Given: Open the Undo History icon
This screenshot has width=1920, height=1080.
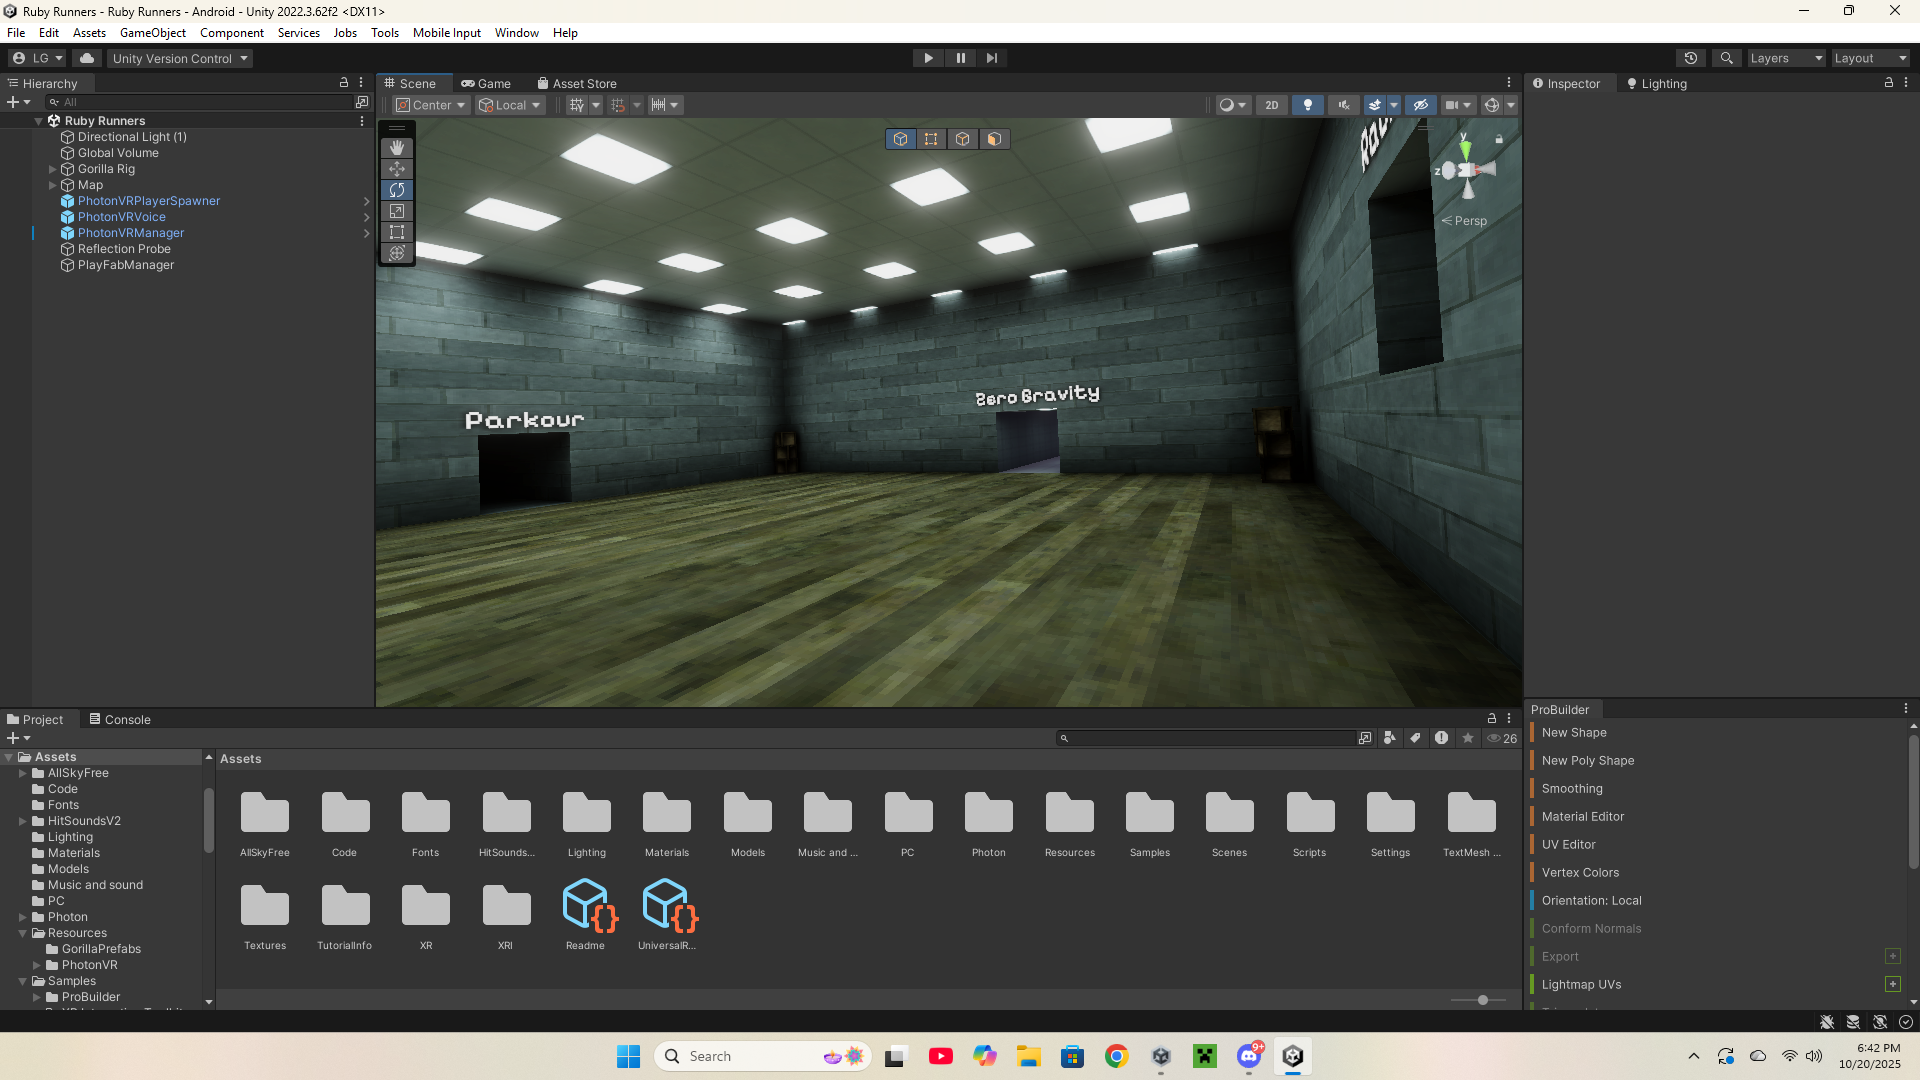Looking at the screenshot, I should click(x=1690, y=58).
